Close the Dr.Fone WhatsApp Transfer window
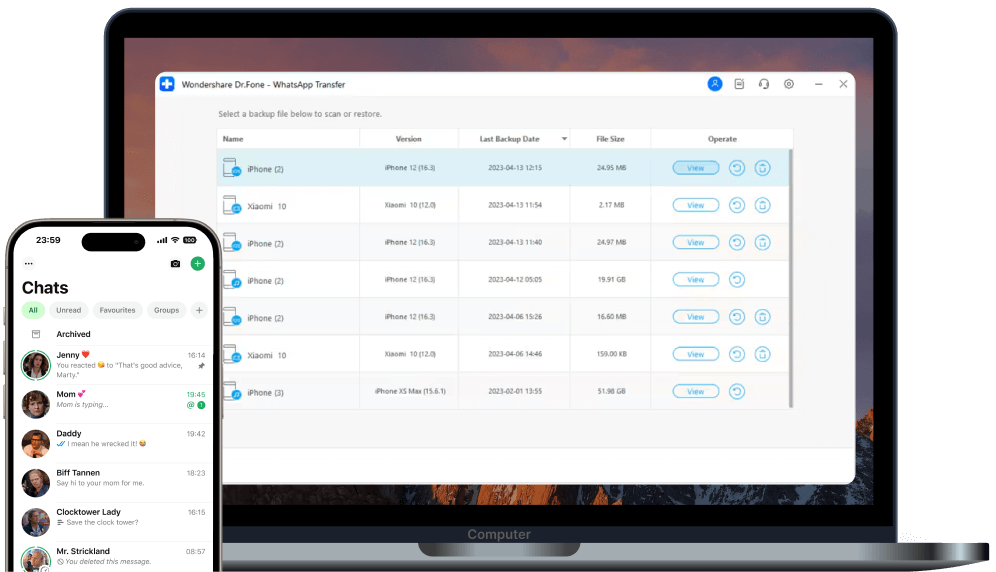The image size is (996, 572). coord(843,84)
